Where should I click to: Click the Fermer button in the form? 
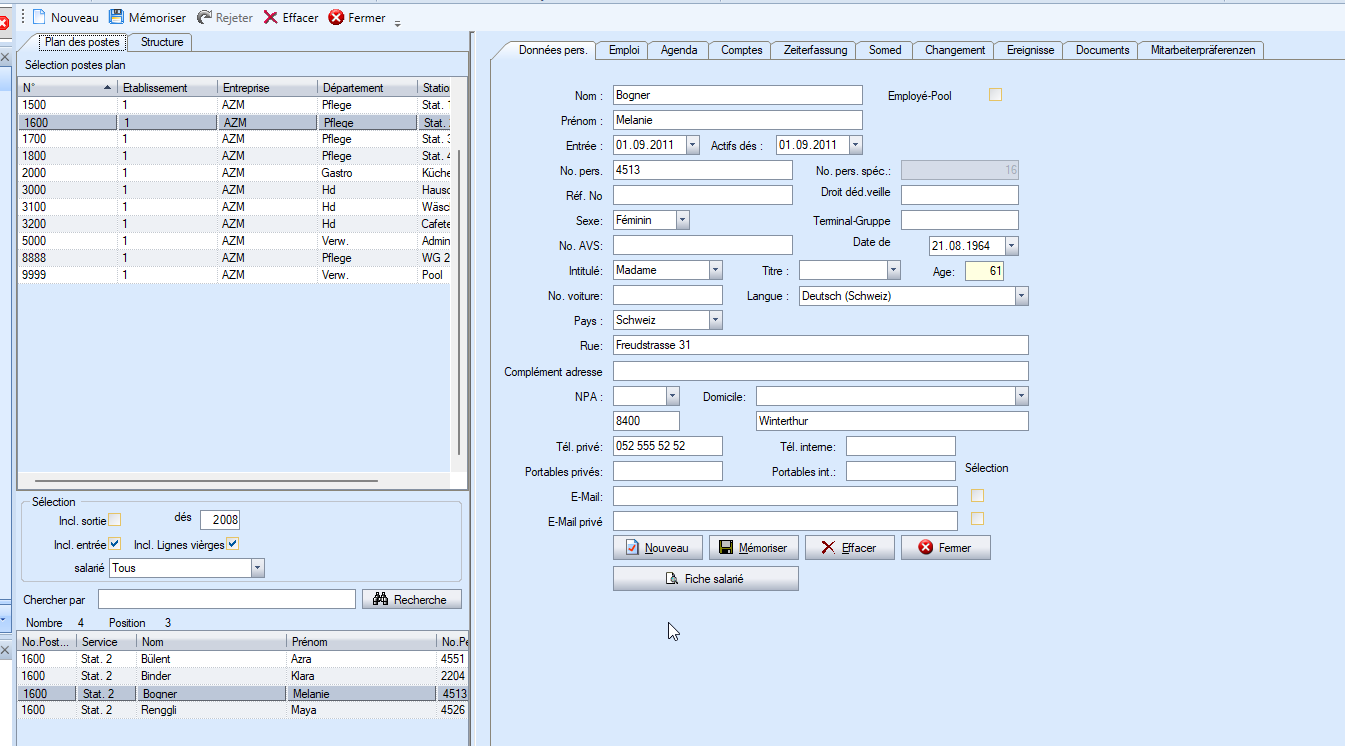(945, 548)
